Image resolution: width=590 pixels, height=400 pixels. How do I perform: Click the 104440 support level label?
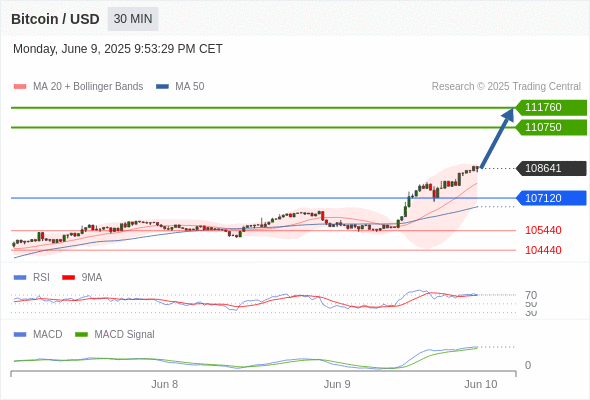(543, 250)
